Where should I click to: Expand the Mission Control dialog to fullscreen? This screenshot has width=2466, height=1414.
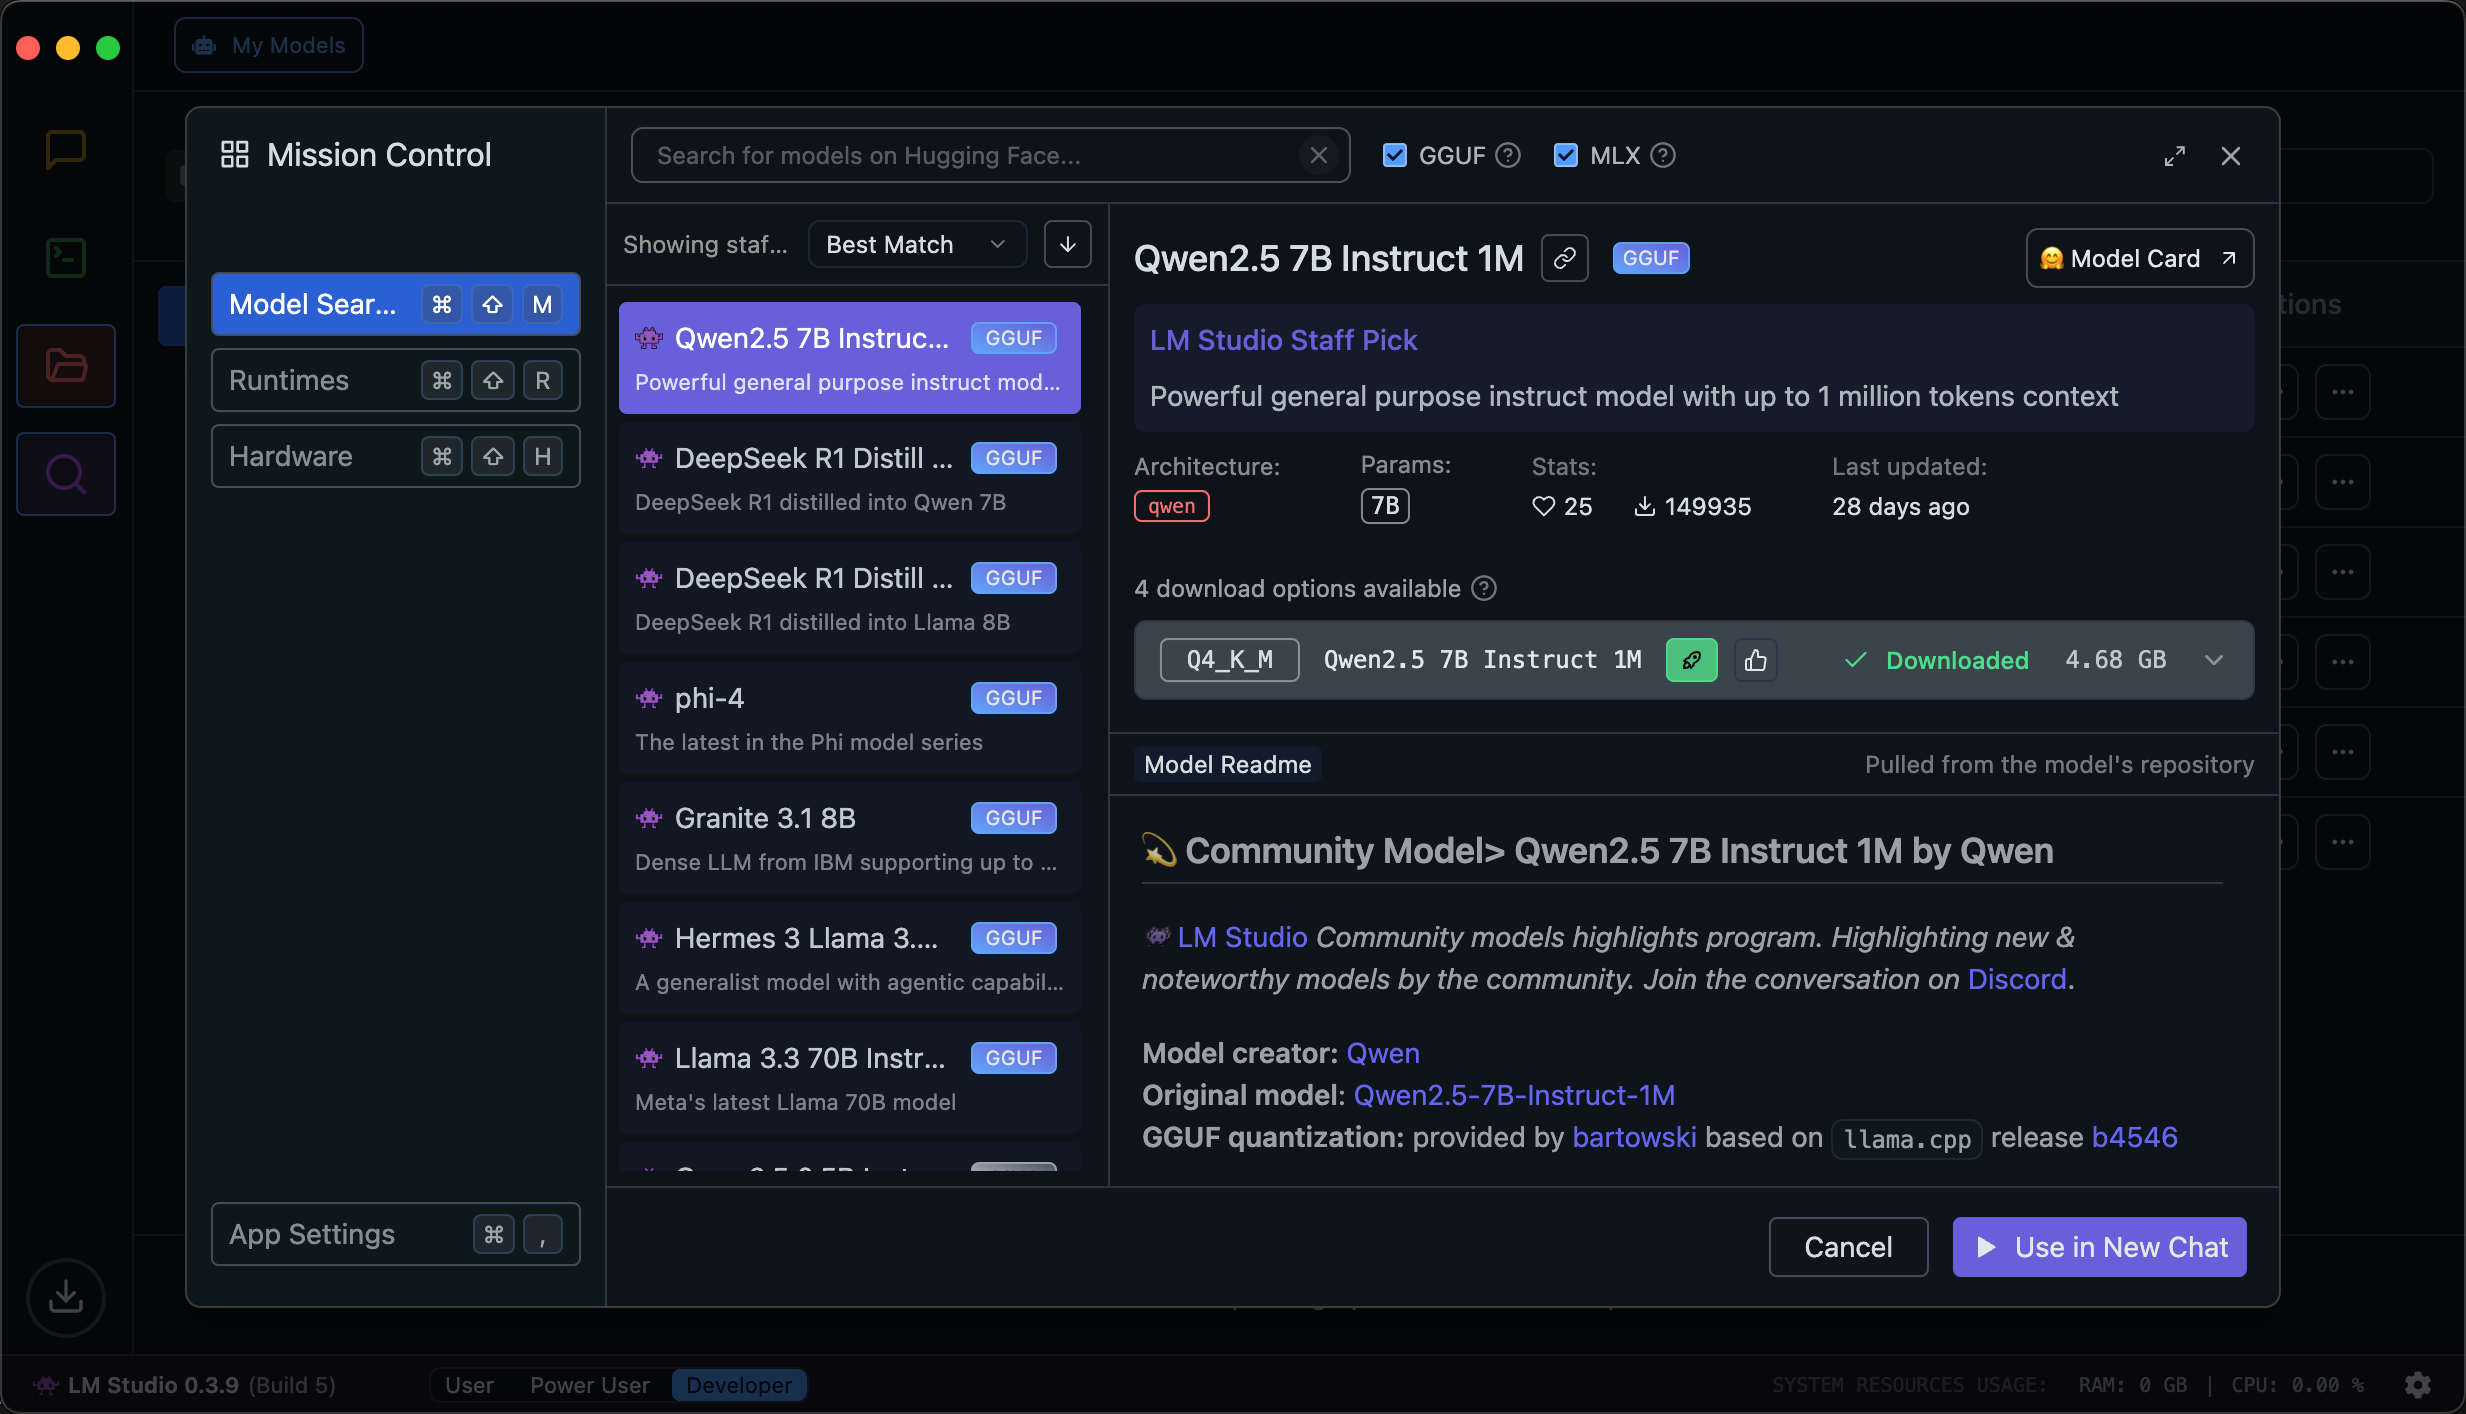click(2175, 156)
